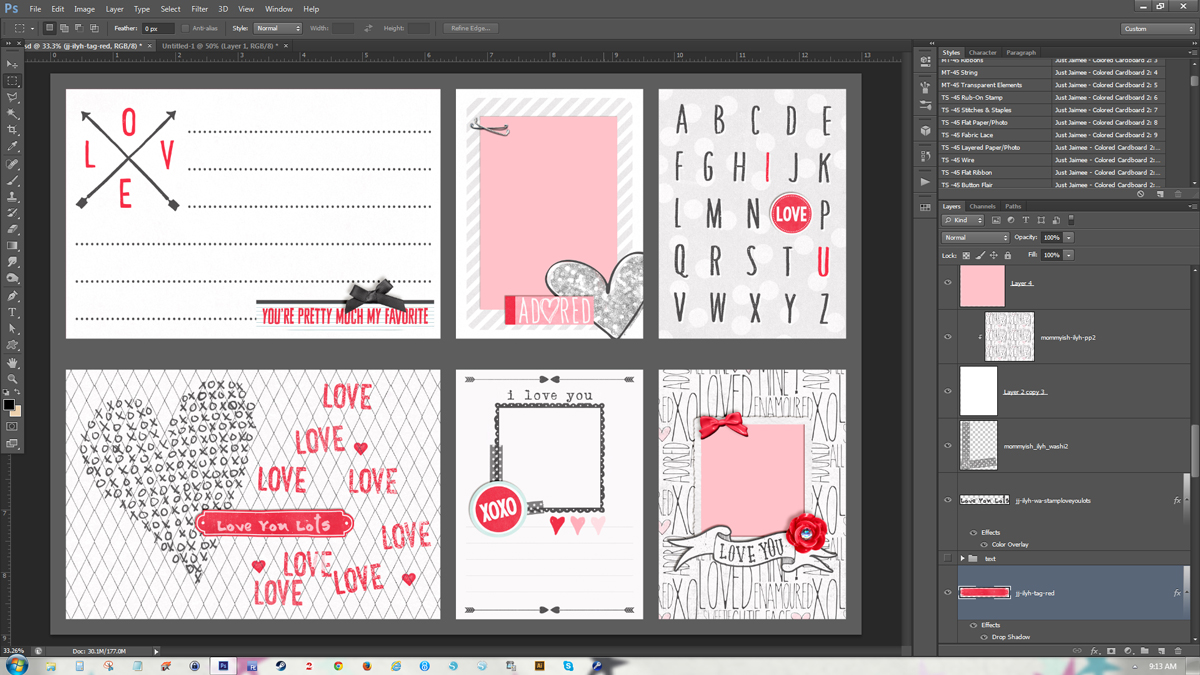
Task: Select the Move tool
Action: [x=13, y=64]
